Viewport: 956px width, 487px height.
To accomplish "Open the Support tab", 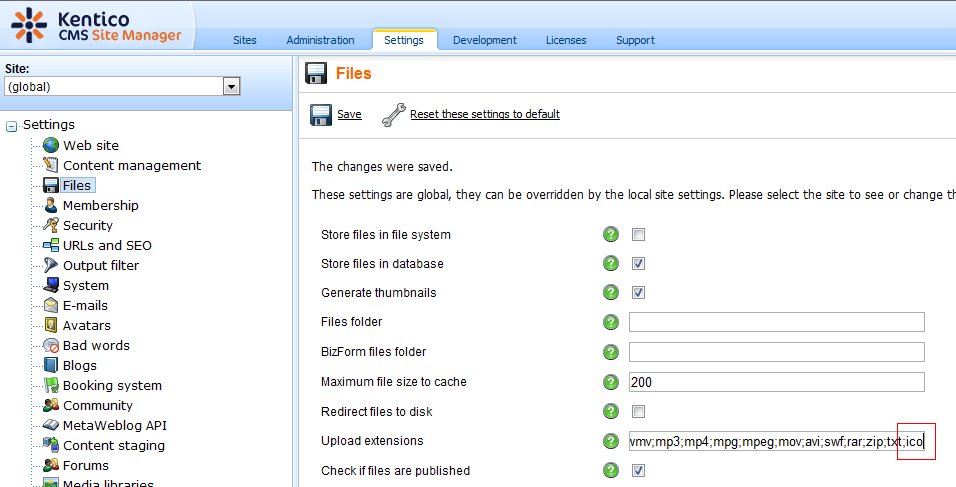I will (635, 40).
